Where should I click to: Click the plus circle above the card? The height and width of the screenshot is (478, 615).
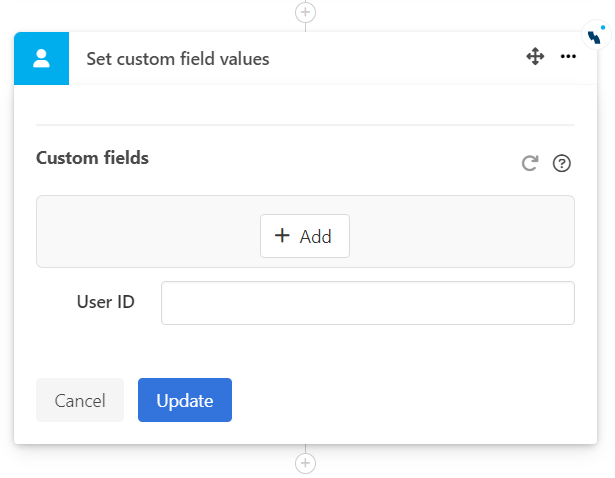(305, 12)
